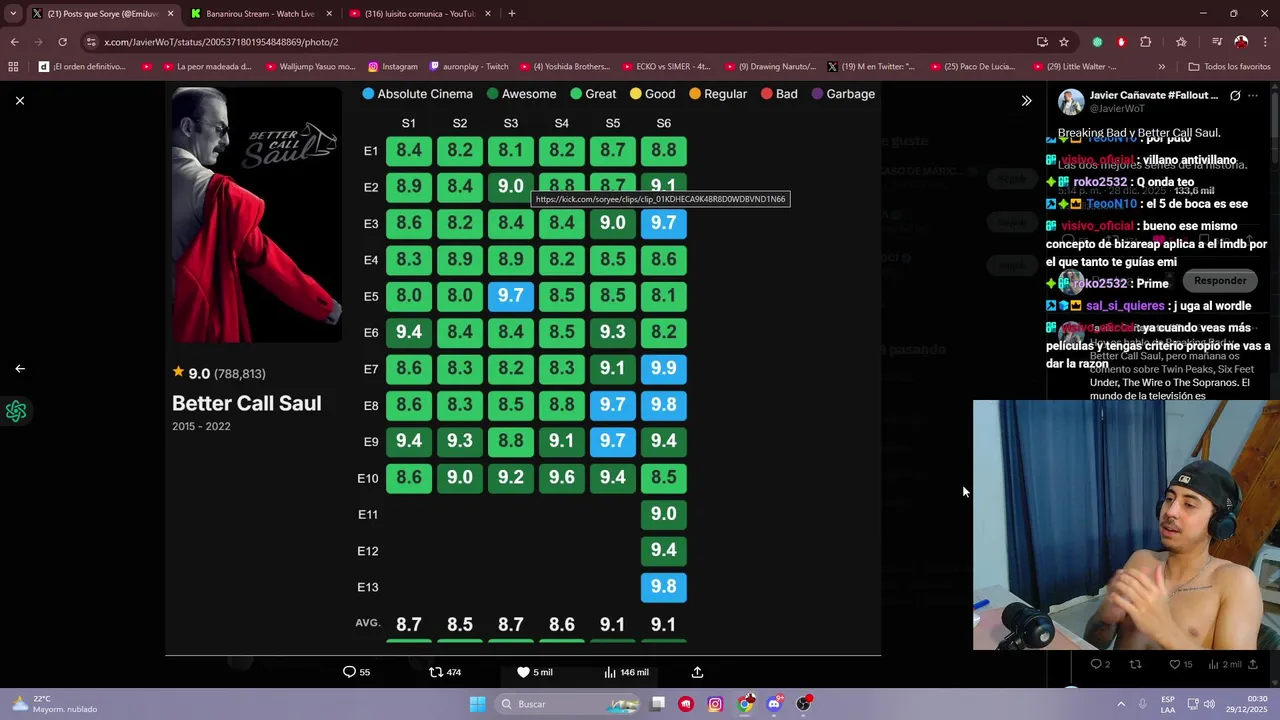Switch to the Bananirou Stream Kick tab
Screen dimensions: 1280x720
coord(260,14)
